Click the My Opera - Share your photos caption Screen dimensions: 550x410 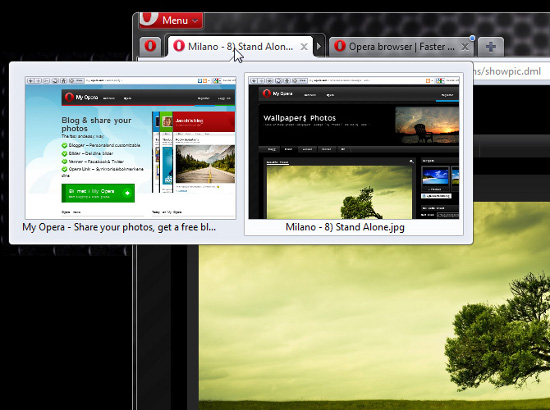tap(119, 227)
